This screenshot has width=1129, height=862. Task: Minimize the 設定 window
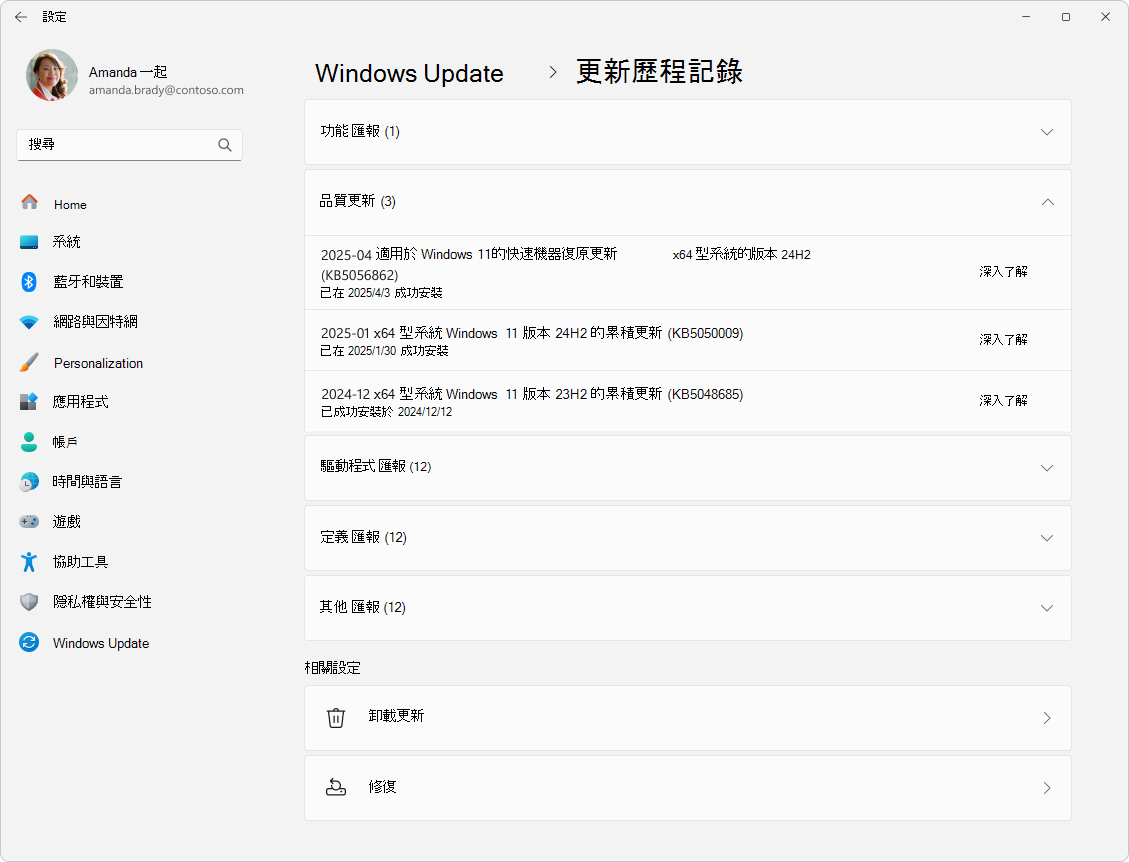(x=1026, y=17)
